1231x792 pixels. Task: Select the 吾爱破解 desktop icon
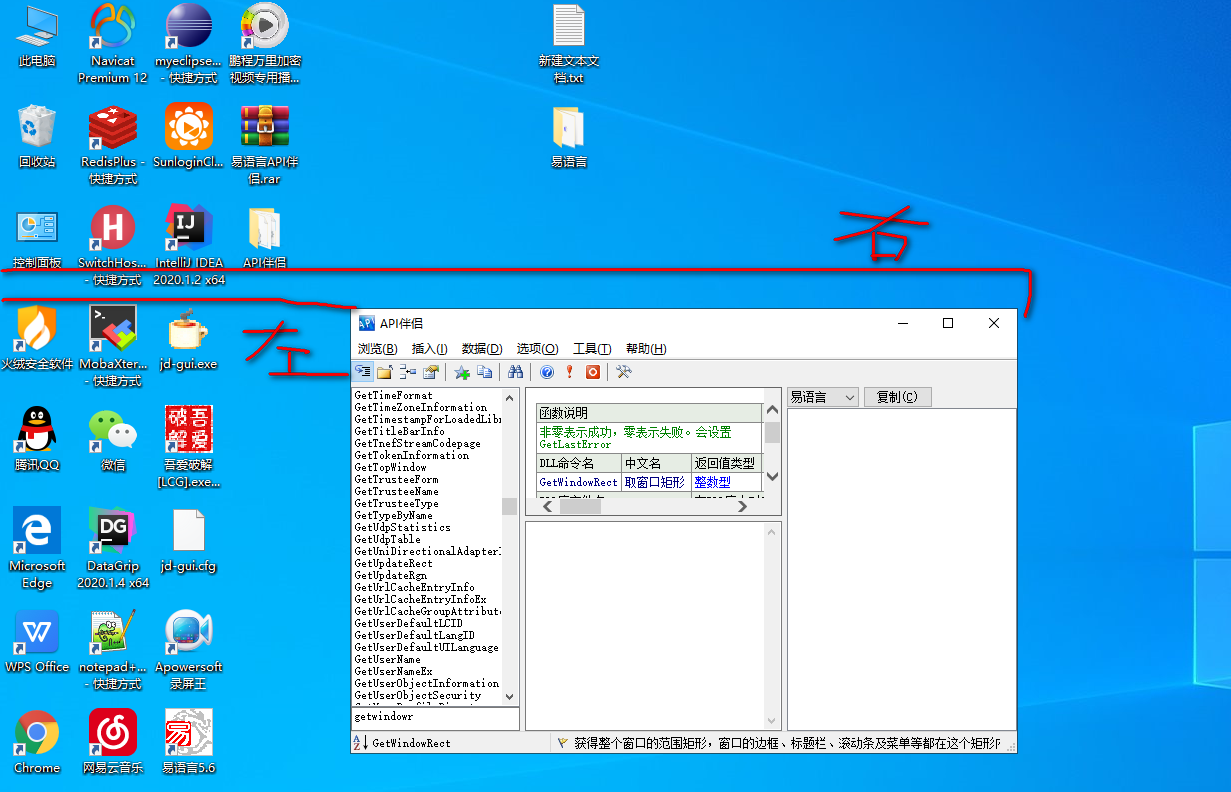(x=189, y=447)
